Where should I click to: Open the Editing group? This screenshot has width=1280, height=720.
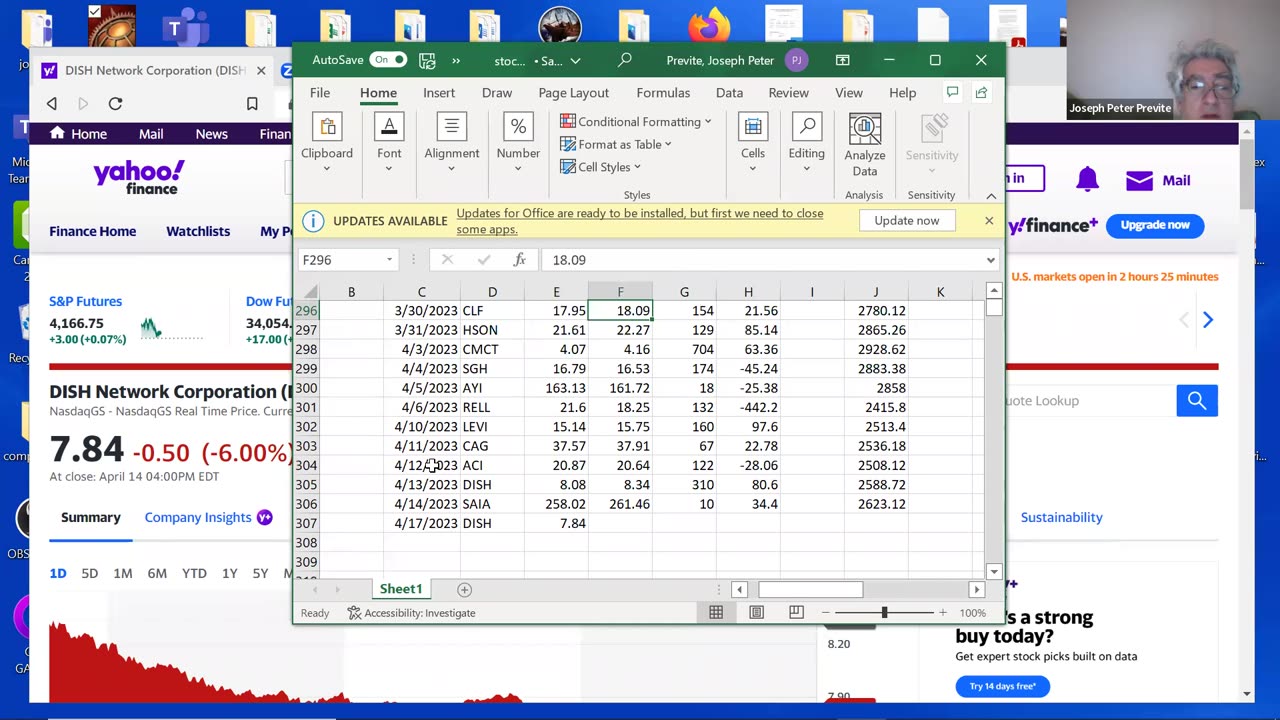[806, 142]
